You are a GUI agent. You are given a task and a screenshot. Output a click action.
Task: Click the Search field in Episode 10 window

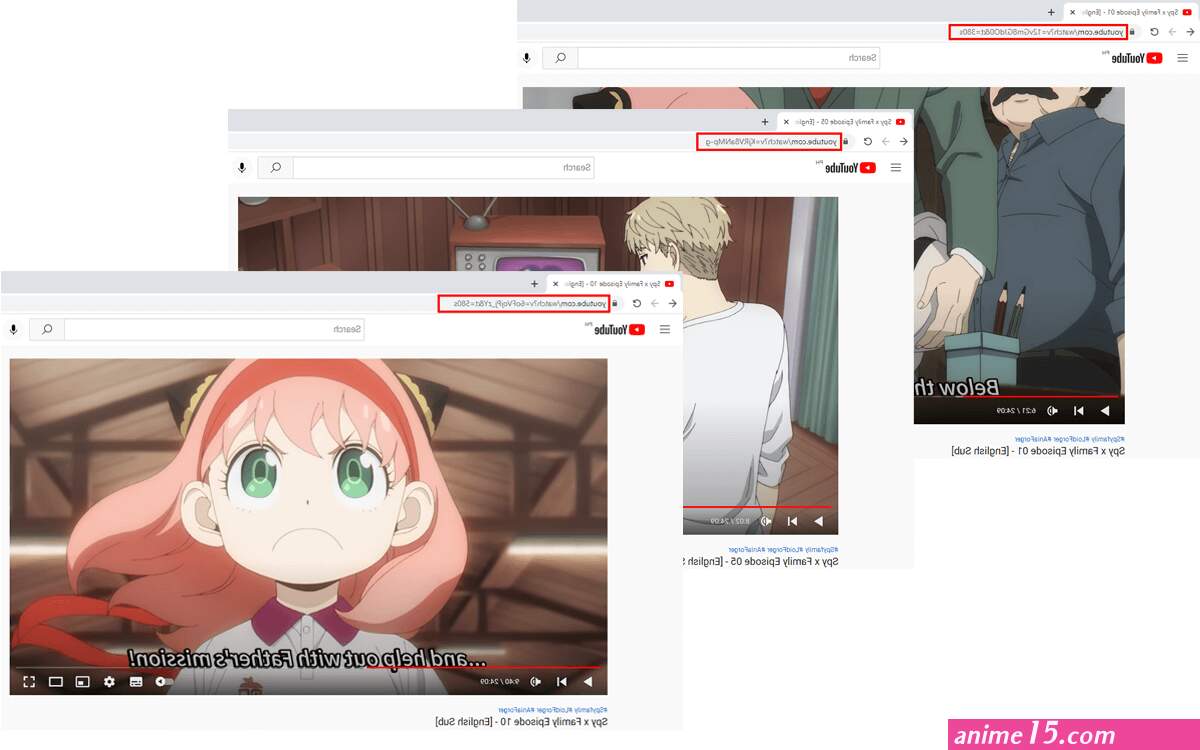pyautogui.click(x=214, y=329)
